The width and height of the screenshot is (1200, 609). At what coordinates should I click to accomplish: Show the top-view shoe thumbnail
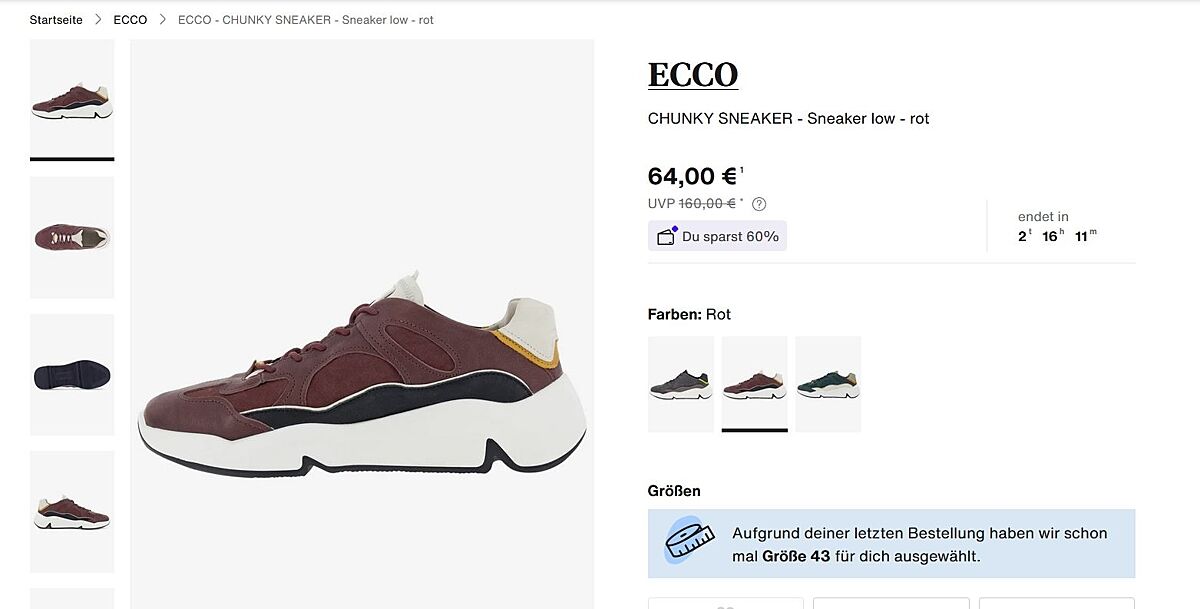[x=72, y=237]
